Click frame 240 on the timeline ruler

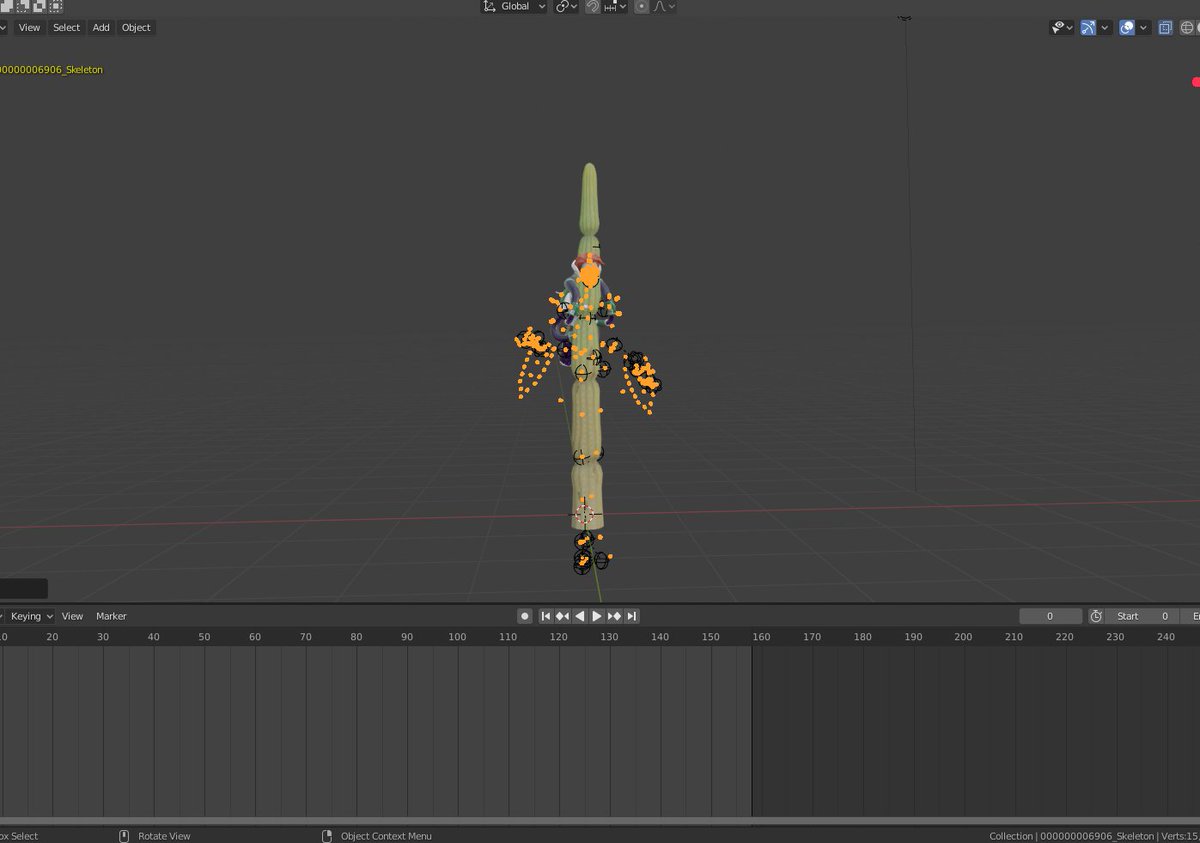pyautogui.click(x=1165, y=637)
